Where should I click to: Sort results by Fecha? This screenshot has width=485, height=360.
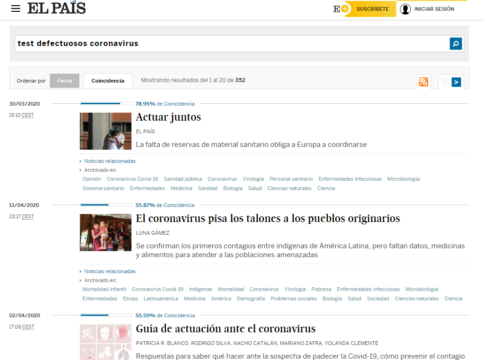click(65, 81)
